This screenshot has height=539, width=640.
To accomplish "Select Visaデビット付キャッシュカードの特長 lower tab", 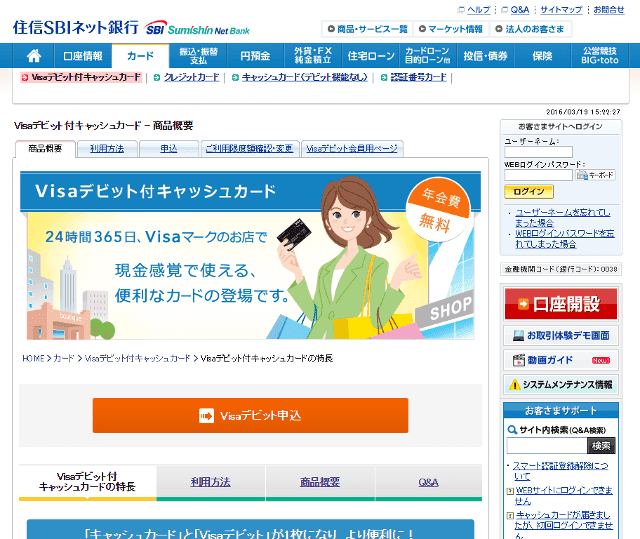I will click(87, 482).
